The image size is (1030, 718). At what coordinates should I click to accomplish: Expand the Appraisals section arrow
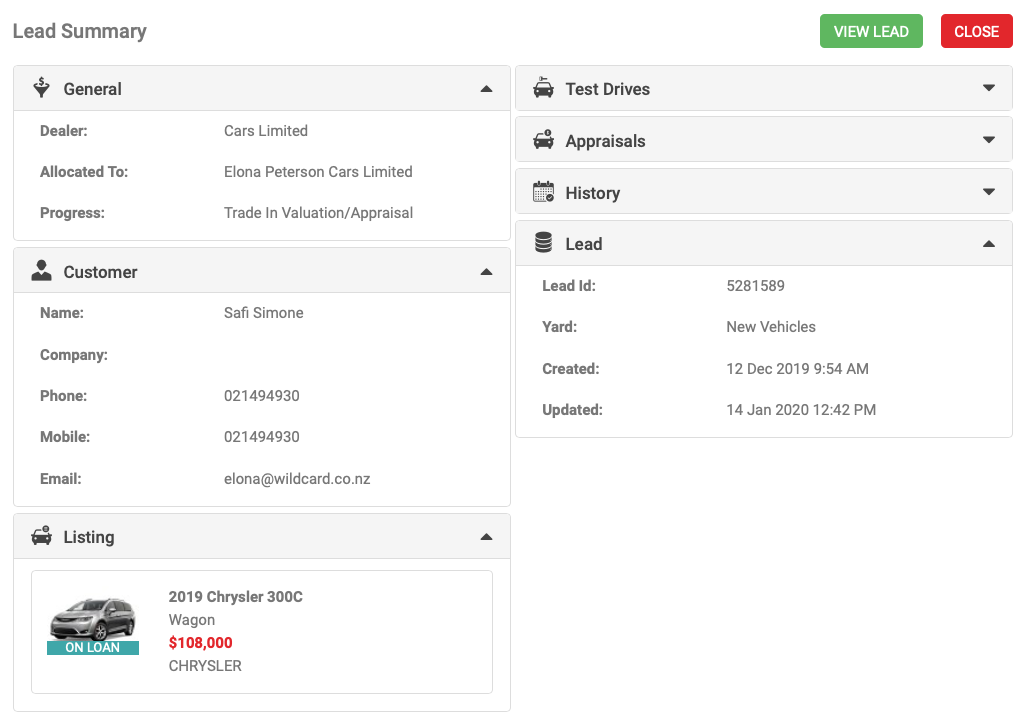[989, 140]
